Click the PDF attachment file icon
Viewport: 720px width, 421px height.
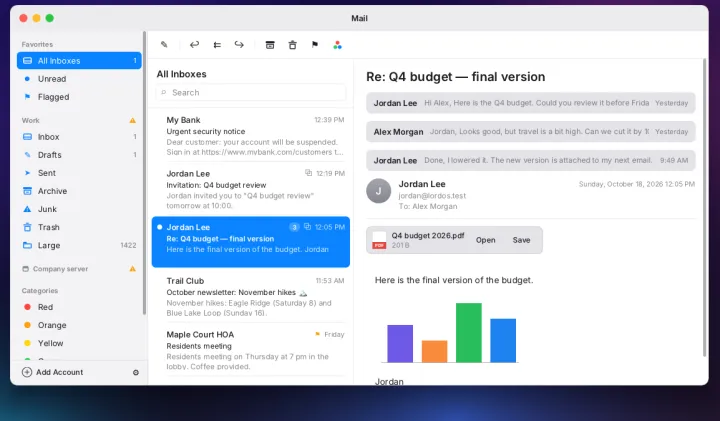pos(379,240)
